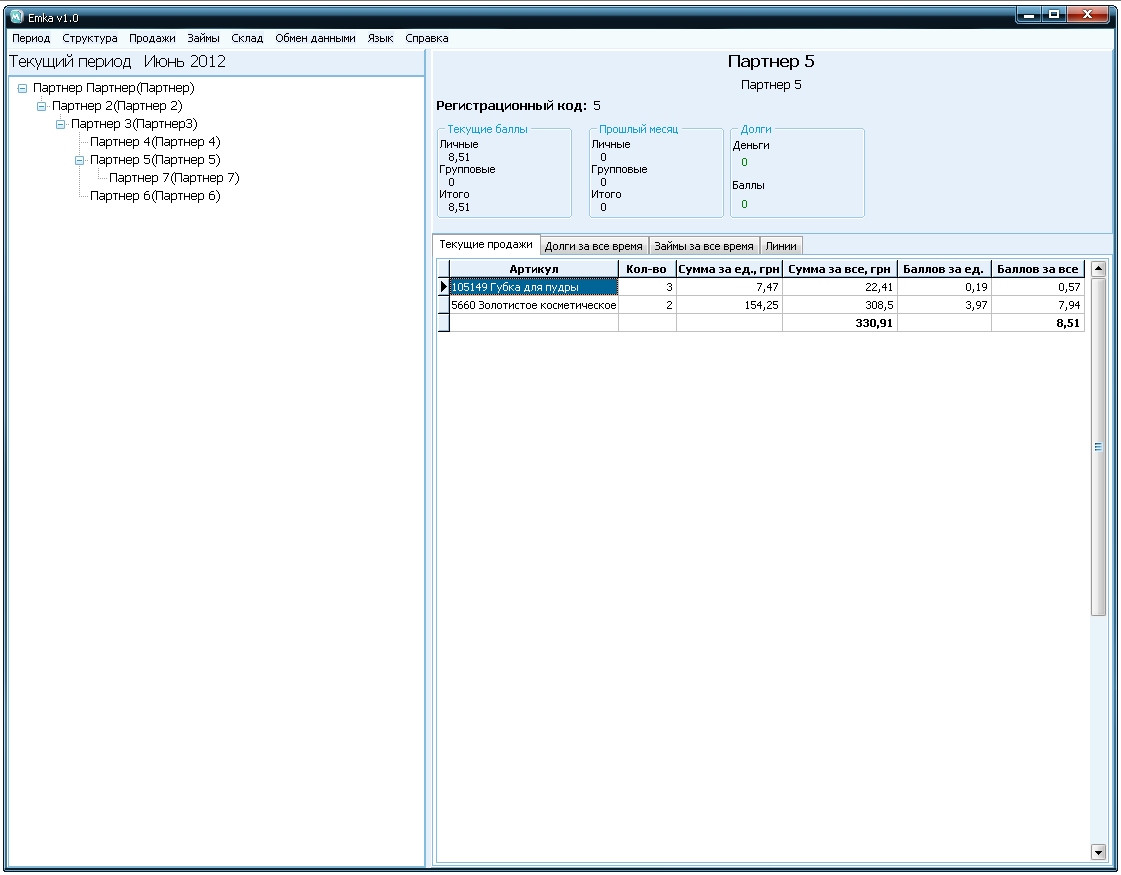The image size is (1121, 875).
Task: Collapse the Партнер 5 tree node
Action: point(80,160)
